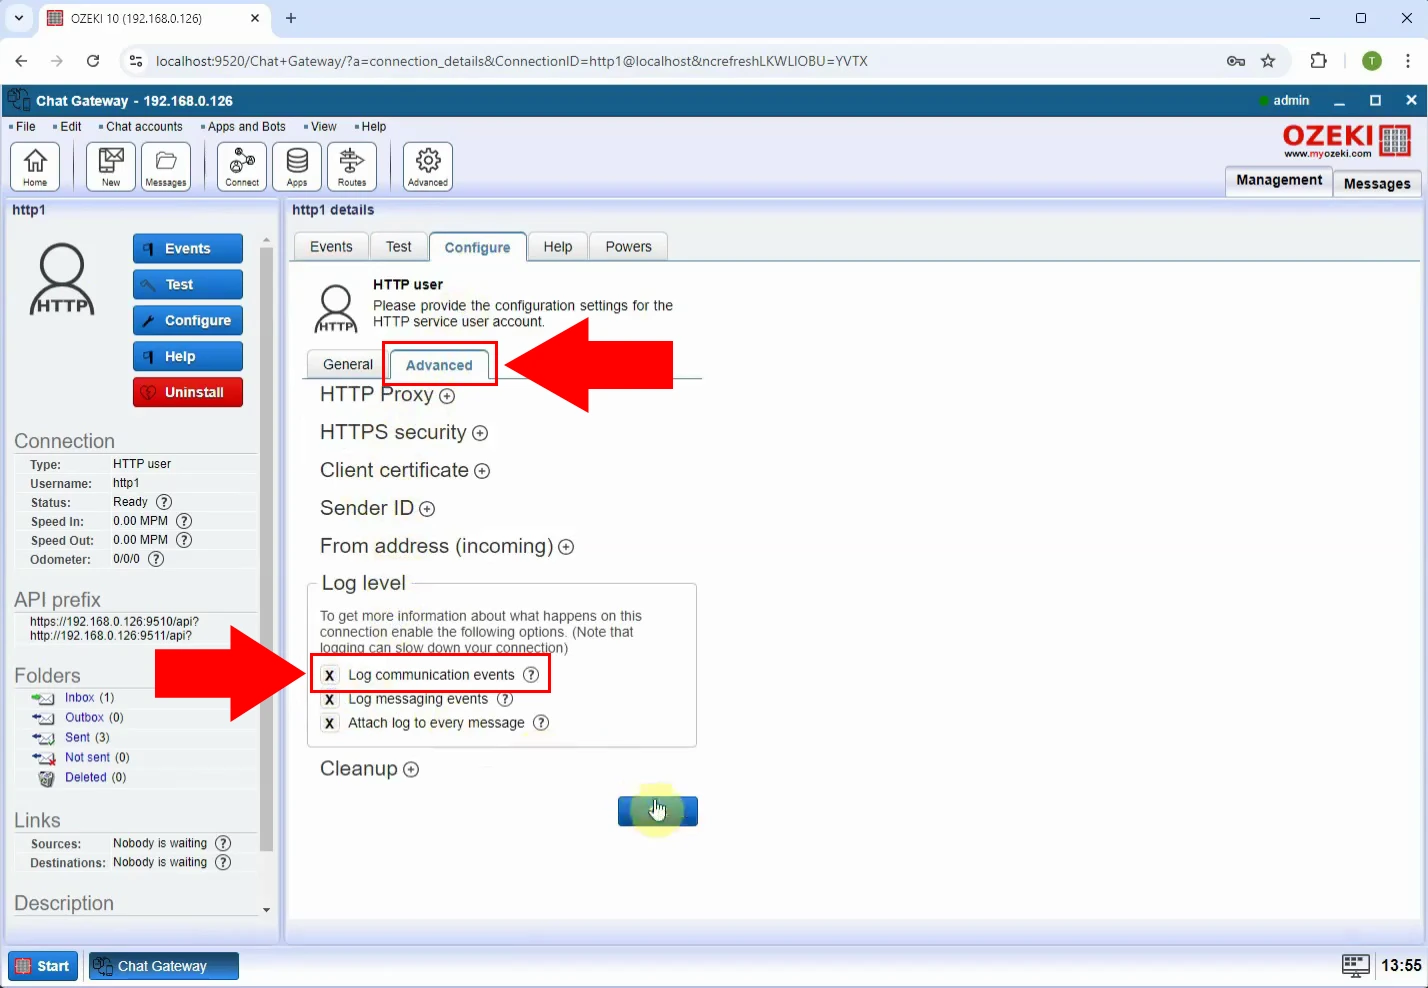The width and height of the screenshot is (1428, 988).
Task: Click help icon for Log messaging events
Action: point(505,699)
